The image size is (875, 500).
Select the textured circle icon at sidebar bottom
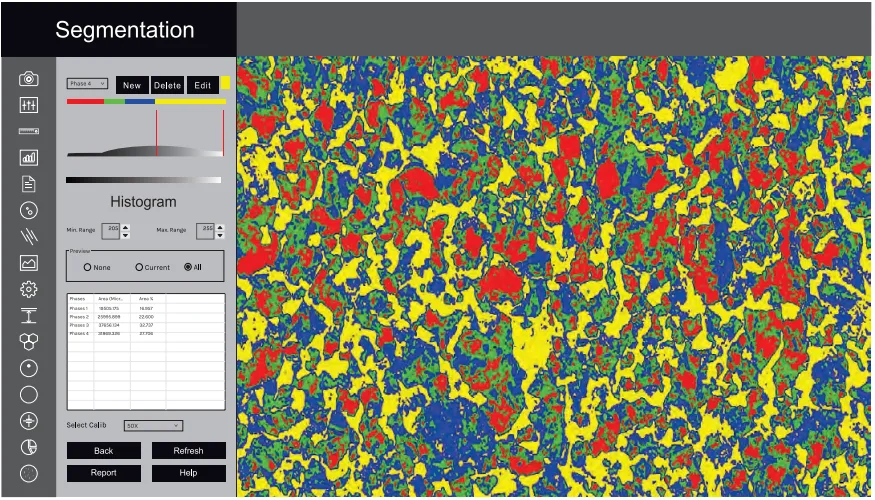point(28,473)
